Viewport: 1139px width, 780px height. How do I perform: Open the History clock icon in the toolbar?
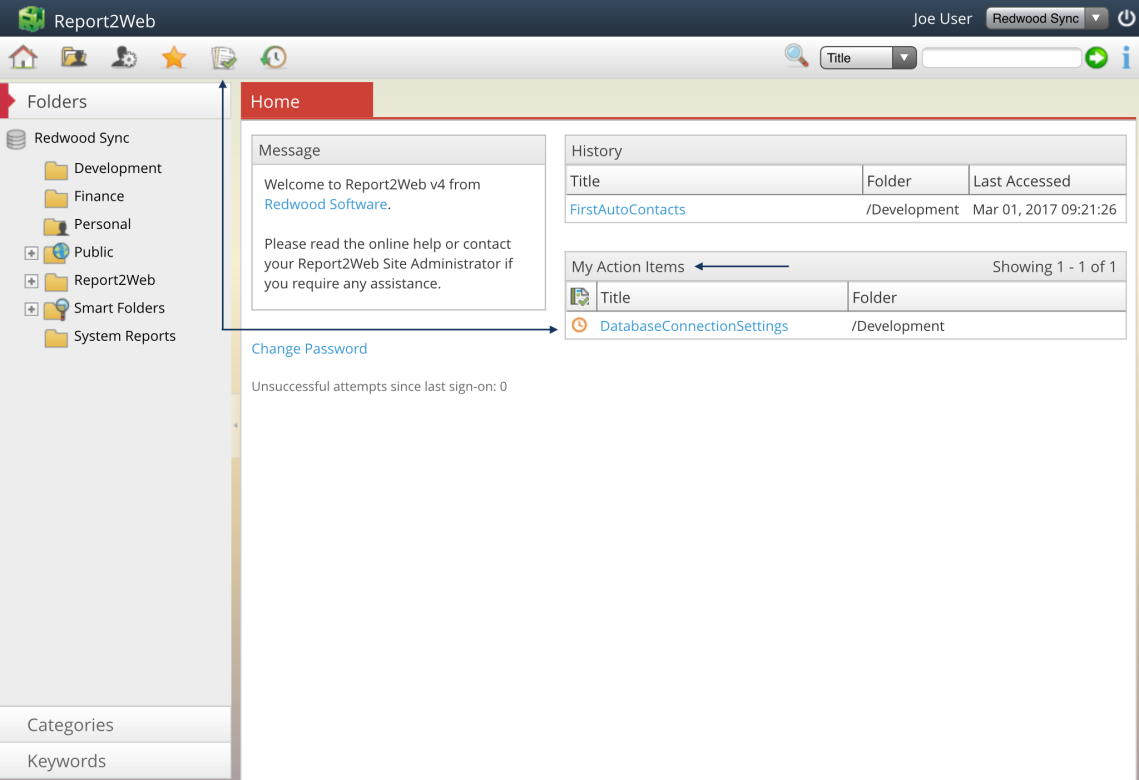tap(272, 57)
